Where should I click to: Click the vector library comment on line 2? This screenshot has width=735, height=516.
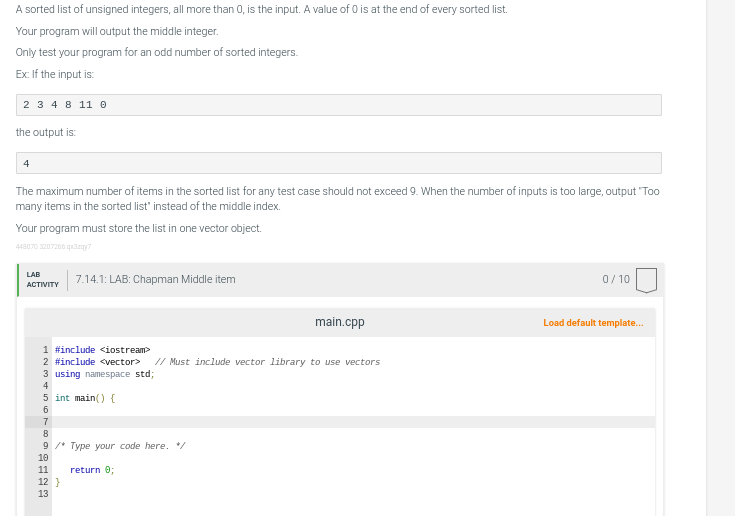click(x=267, y=362)
